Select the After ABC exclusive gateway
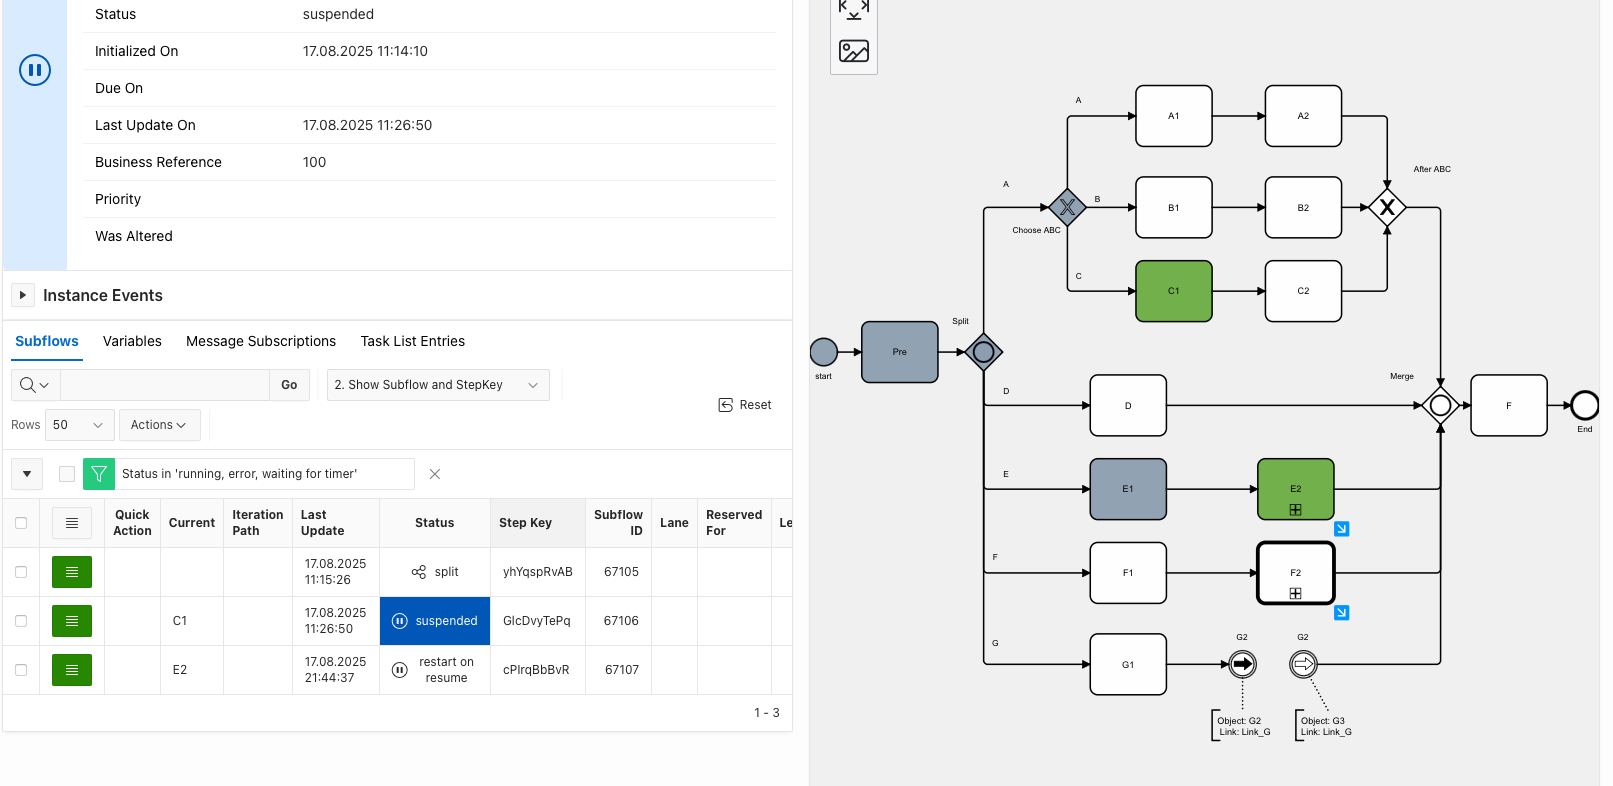1613x786 pixels. pyautogui.click(x=1387, y=208)
